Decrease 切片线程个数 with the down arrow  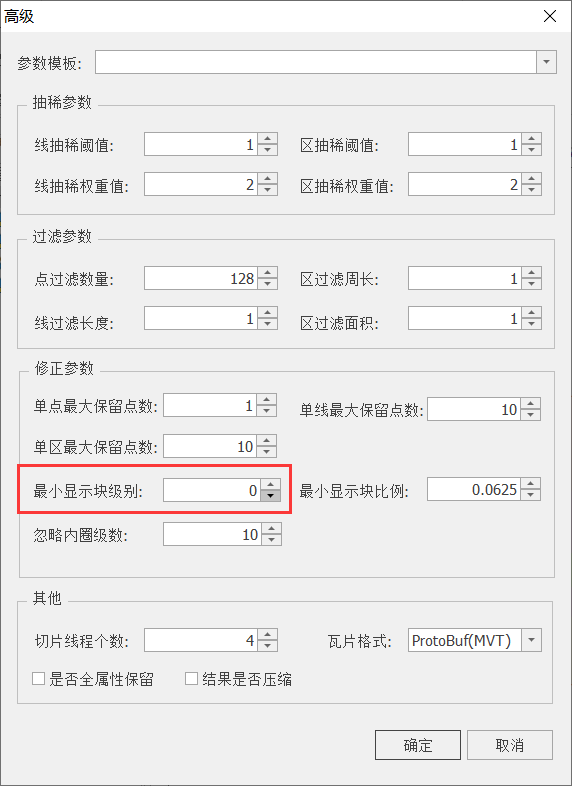tap(268, 646)
